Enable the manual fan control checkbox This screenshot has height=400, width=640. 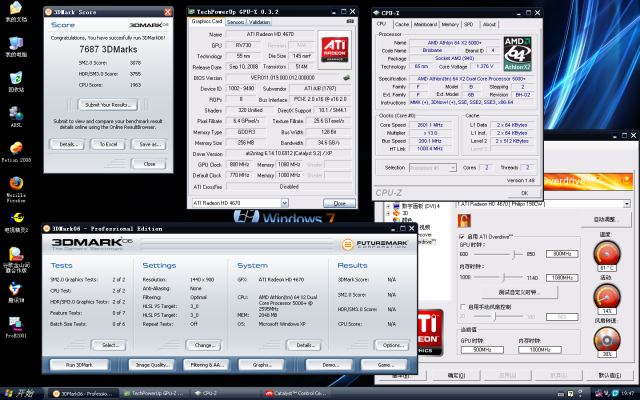tap(462, 306)
